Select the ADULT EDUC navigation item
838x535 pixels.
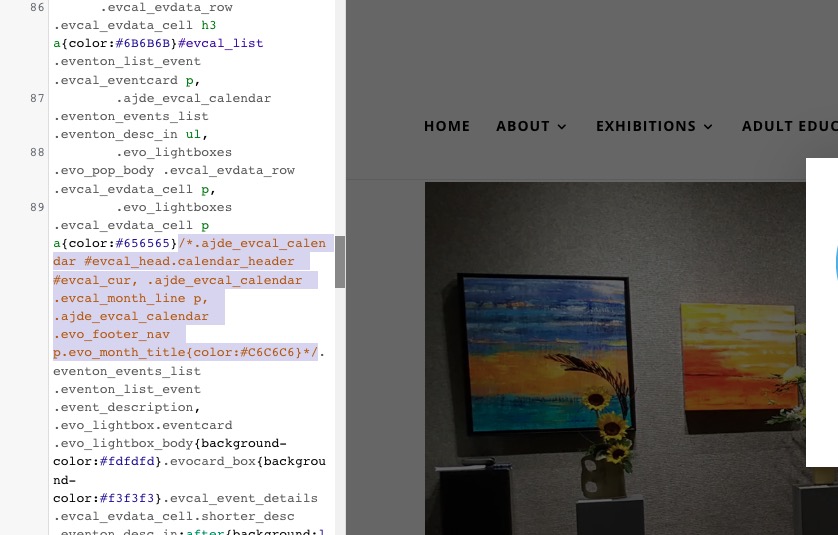[x=789, y=126]
